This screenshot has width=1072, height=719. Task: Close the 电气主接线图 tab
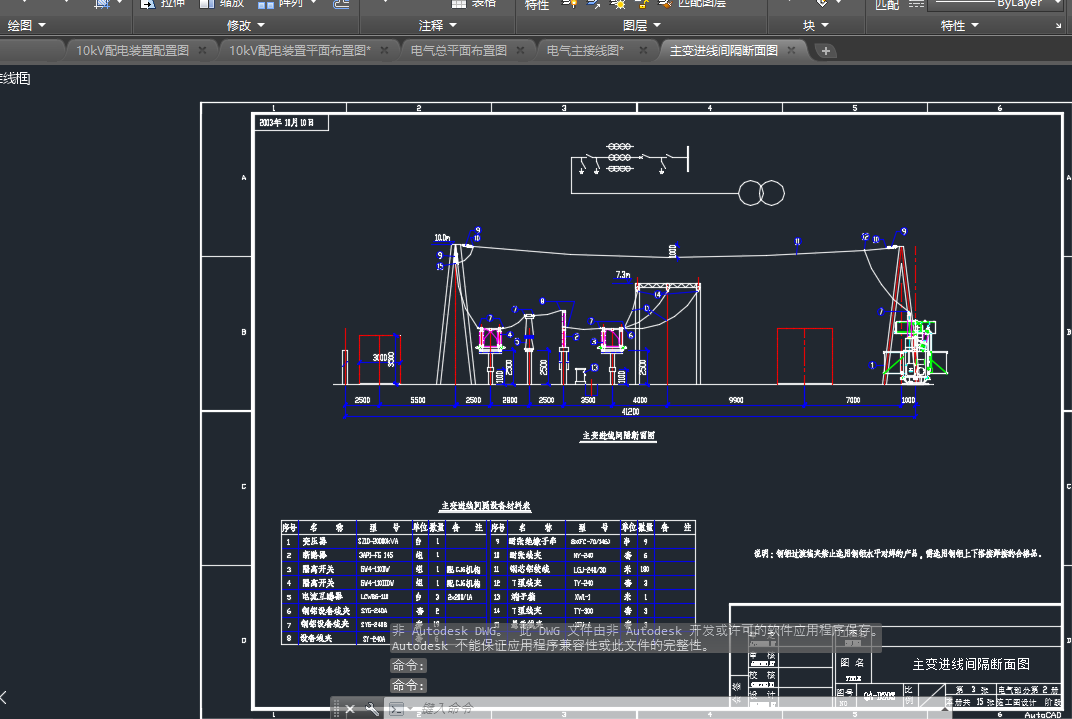[x=643, y=51]
